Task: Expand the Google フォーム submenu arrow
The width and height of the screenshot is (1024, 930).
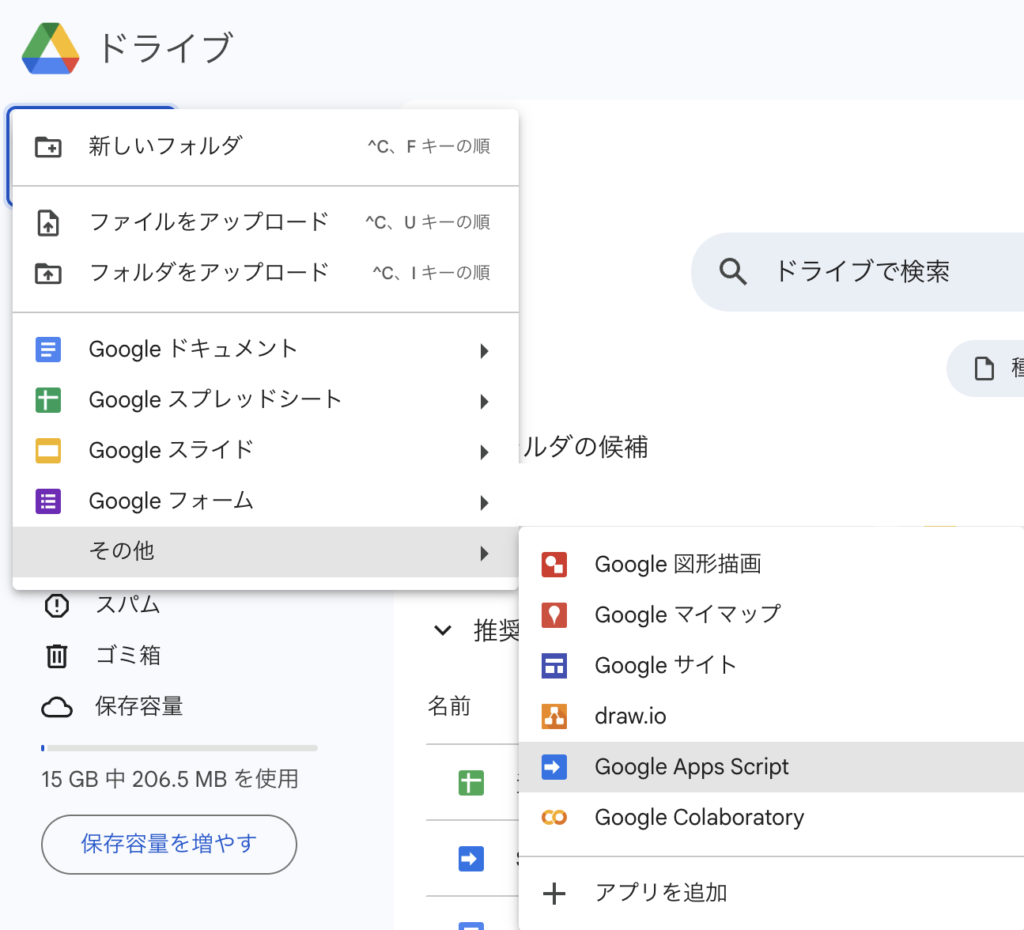Action: (x=484, y=503)
